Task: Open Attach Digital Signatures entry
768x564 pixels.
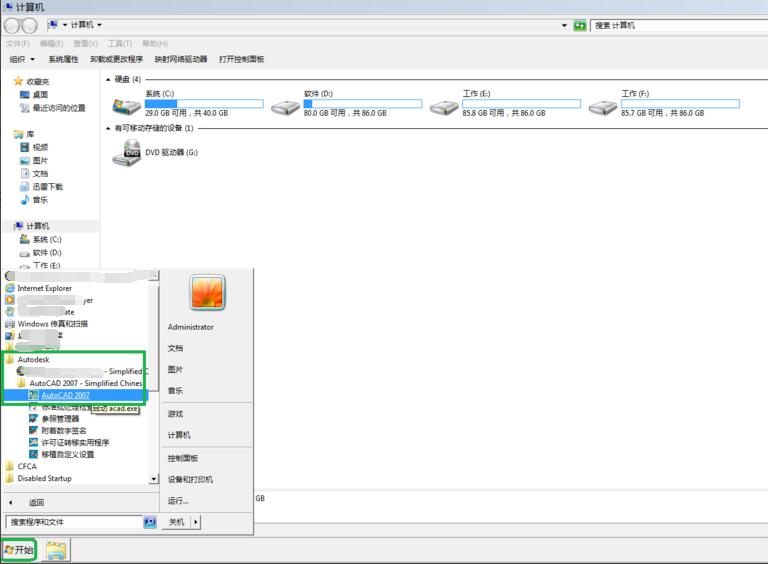Action: [58, 430]
